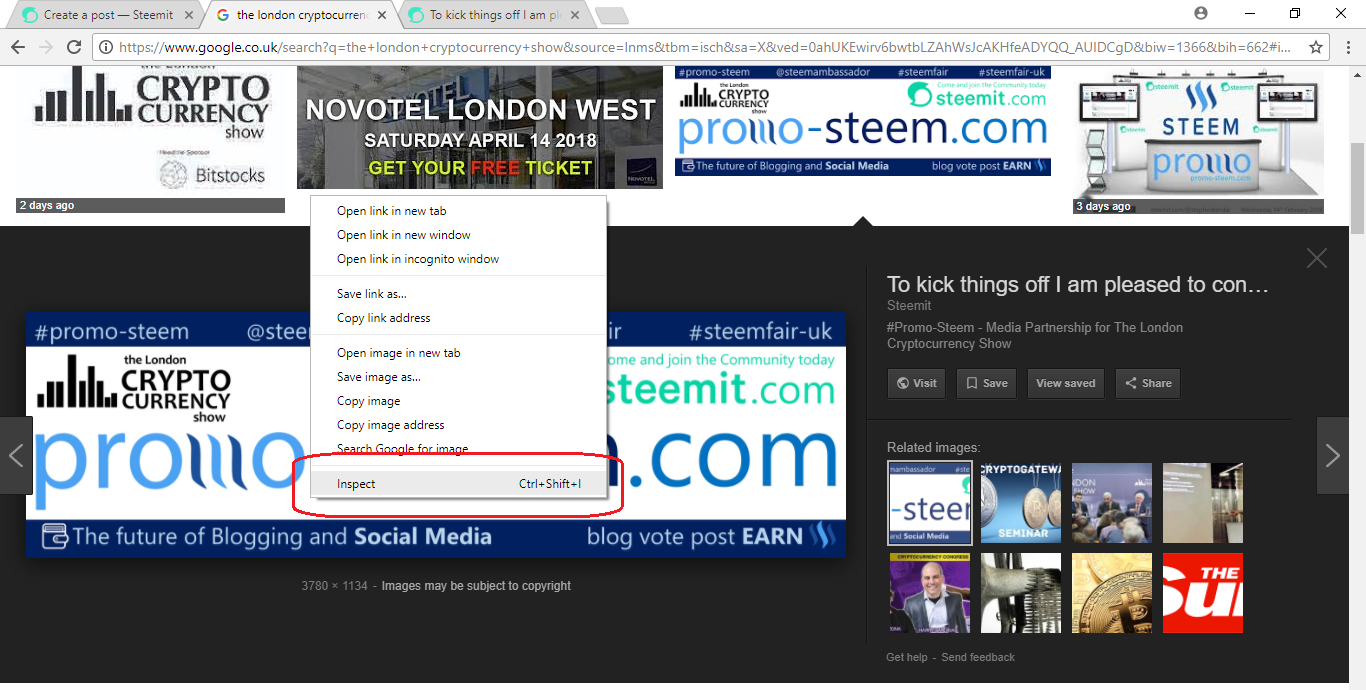The image size is (1366, 690).
Task: View site information icon in address bar
Action: click(106, 47)
